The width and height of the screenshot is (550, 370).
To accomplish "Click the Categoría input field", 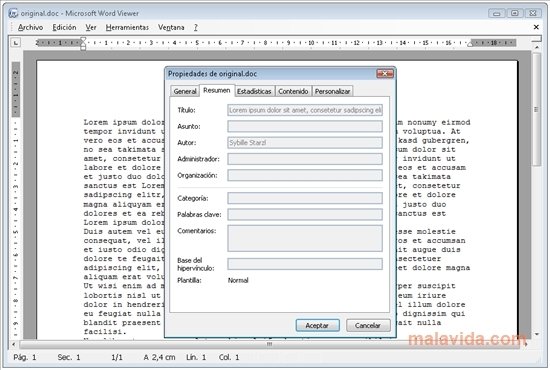I will tap(305, 198).
